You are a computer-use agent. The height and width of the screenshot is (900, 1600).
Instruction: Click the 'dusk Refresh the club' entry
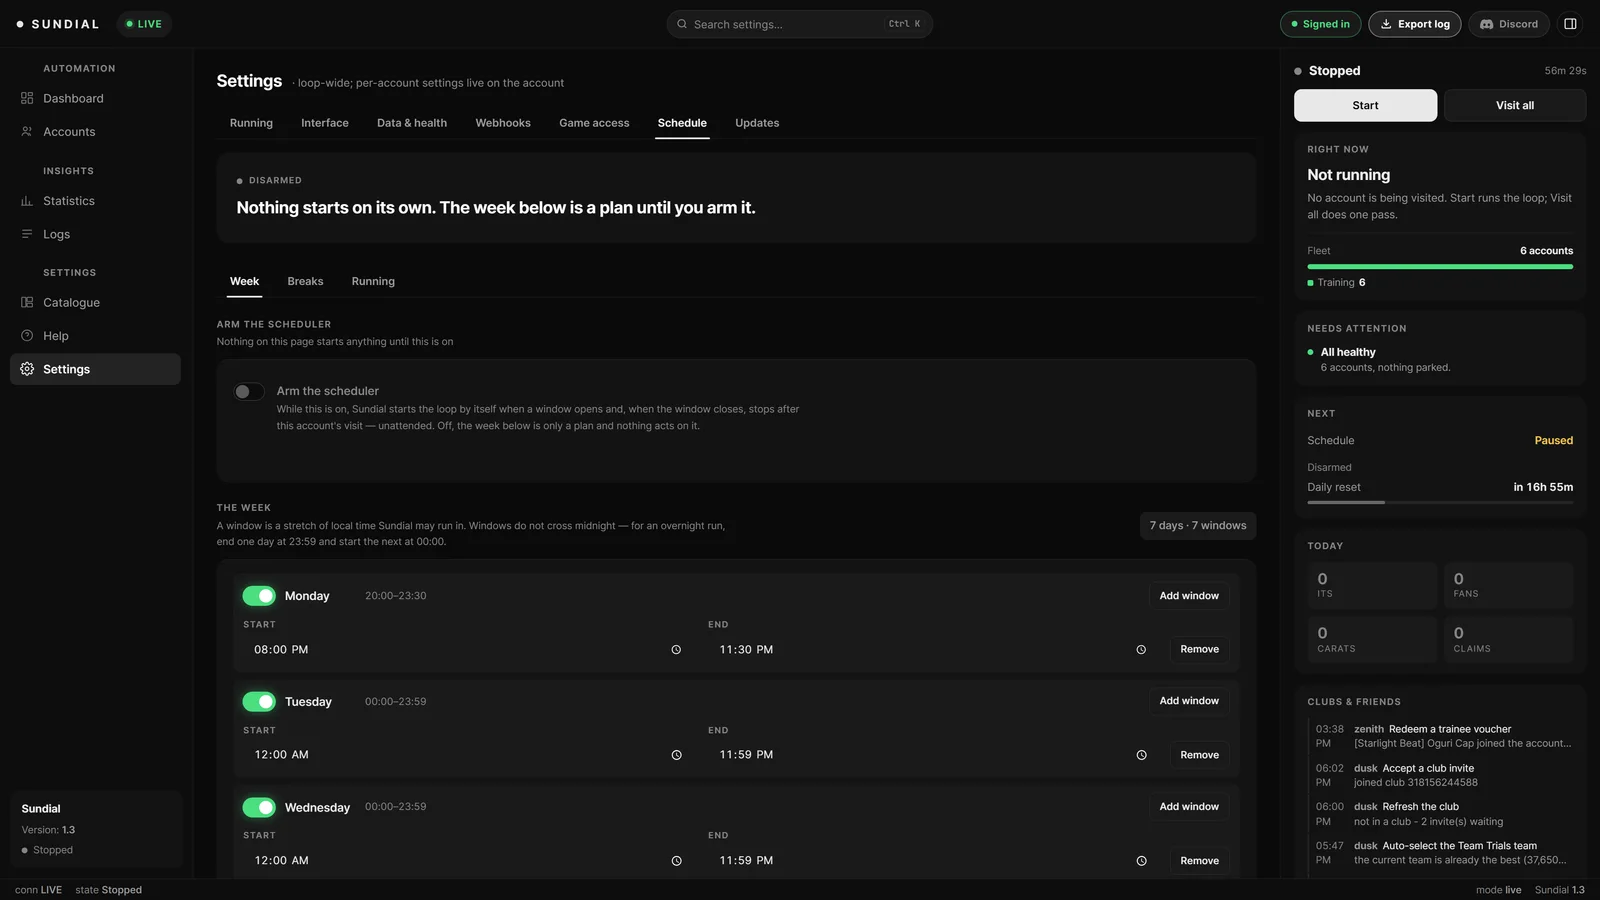pos(1444,814)
